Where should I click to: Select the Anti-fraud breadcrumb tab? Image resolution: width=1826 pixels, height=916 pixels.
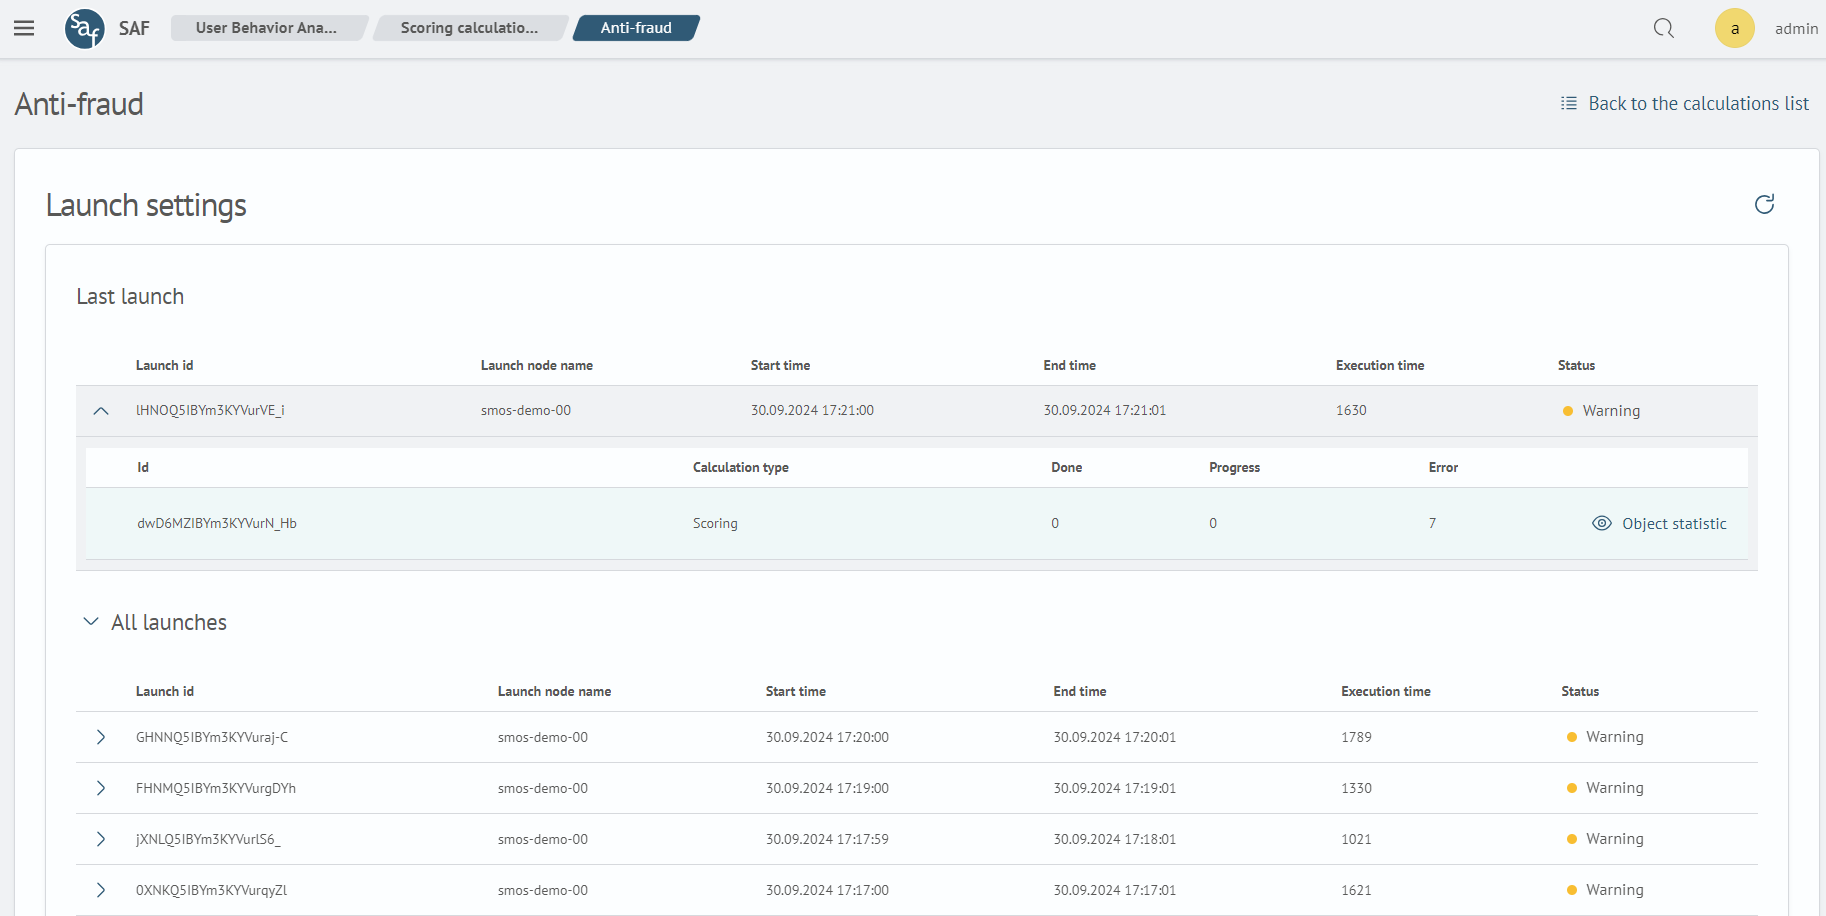(x=636, y=28)
